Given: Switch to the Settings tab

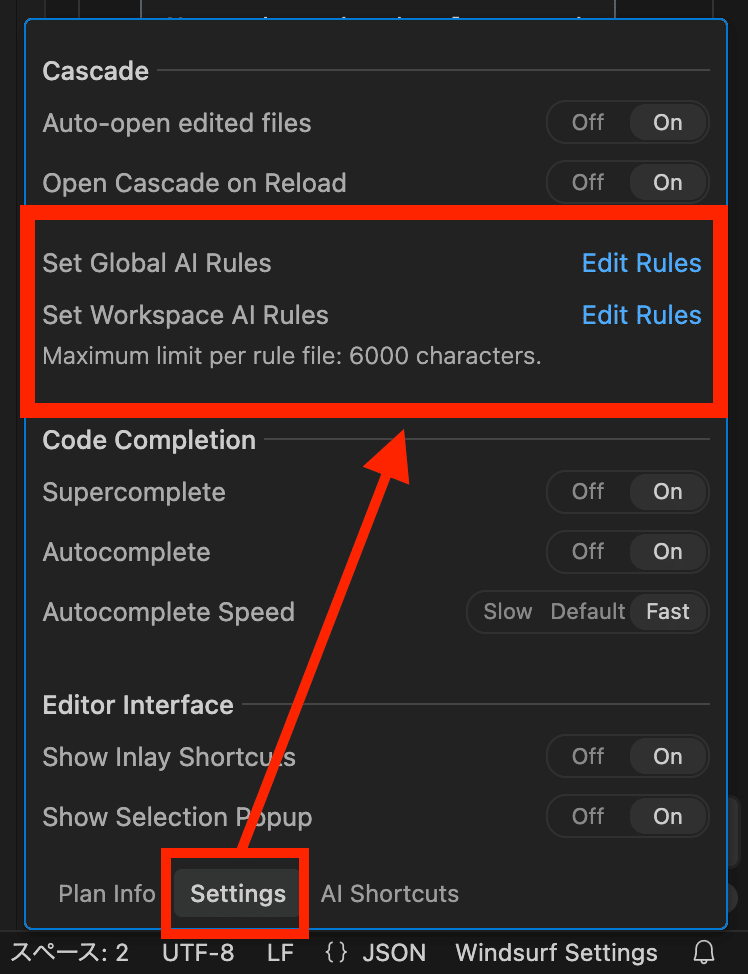Looking at the screenshot, I should tap(238, 894).
